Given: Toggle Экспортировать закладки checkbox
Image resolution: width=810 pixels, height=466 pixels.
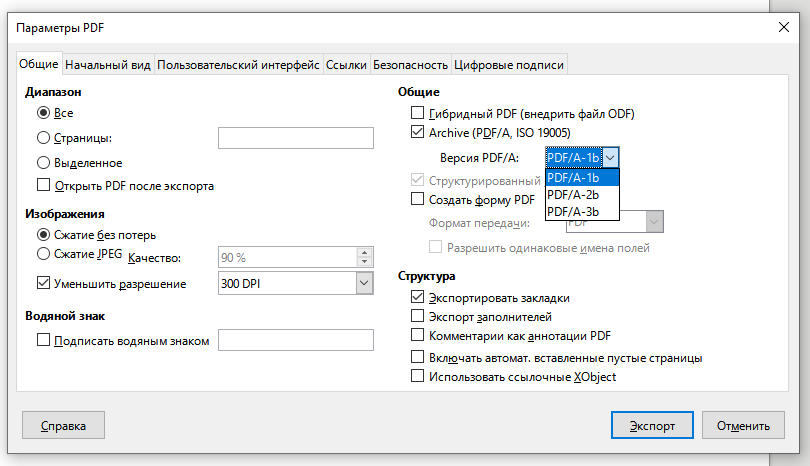Looking at the screenshot, I should point(417,297).
